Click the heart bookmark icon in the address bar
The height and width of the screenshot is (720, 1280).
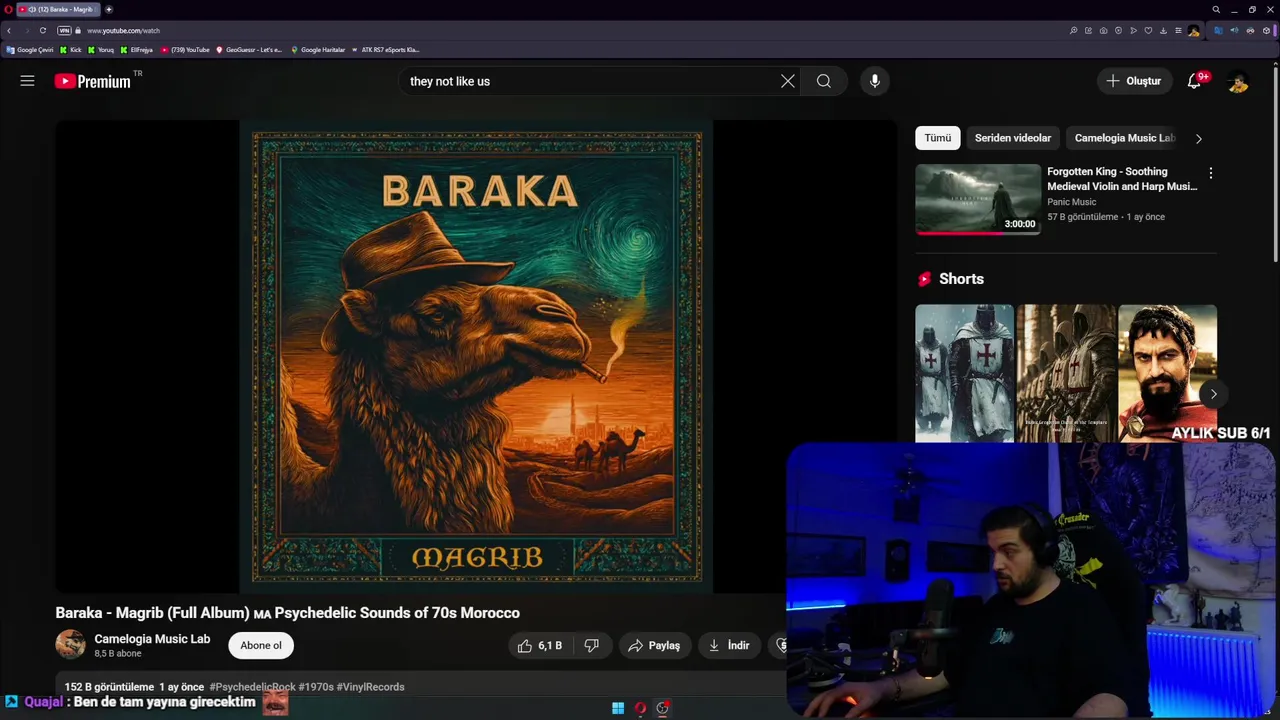(1148, 30)
